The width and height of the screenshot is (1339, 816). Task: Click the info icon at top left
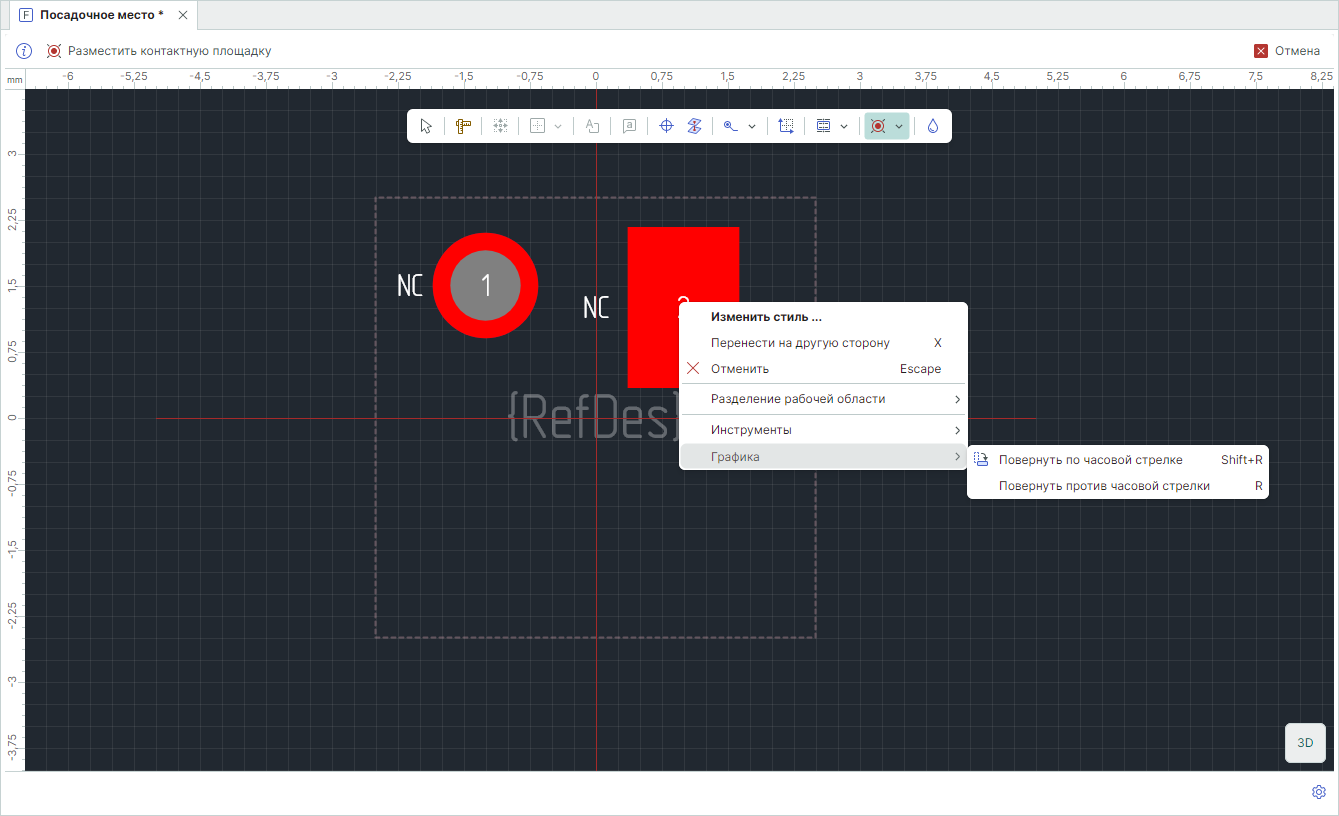pyautogui.click(x=24, y=51)
